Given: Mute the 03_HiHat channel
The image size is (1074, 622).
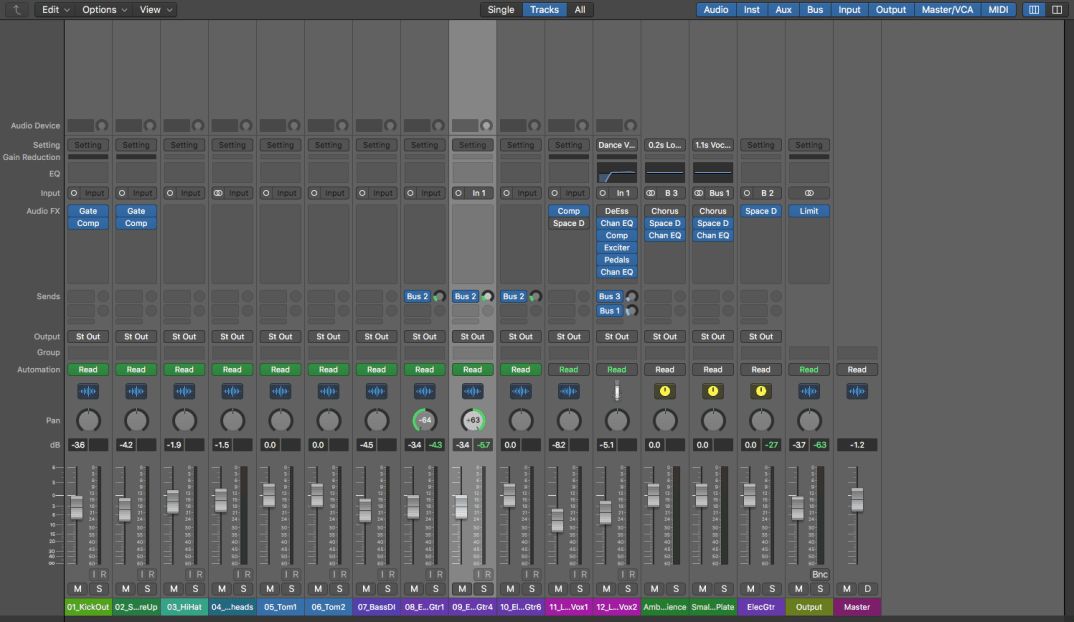Looking at the screenshot, I should tap(173, 589).
